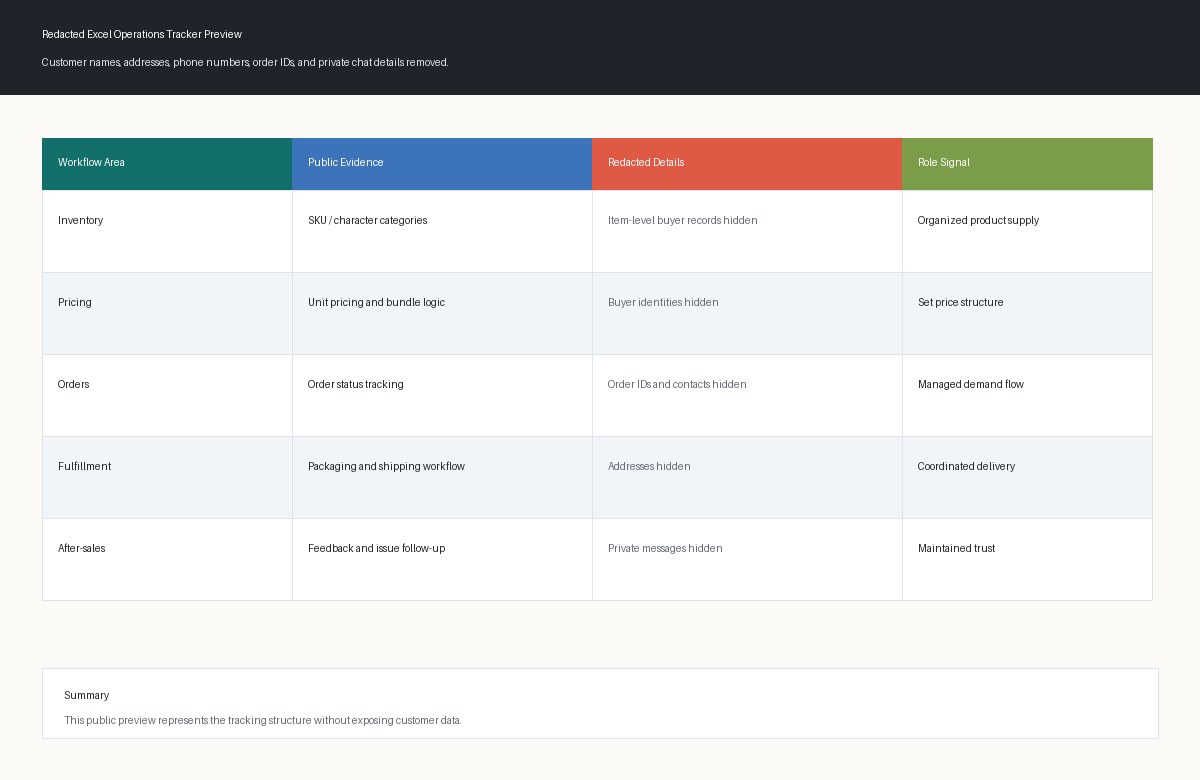Click the 'Organized product supply' cell
The height and width of the screenshot is (780, 1200).
coord(1027,231)
